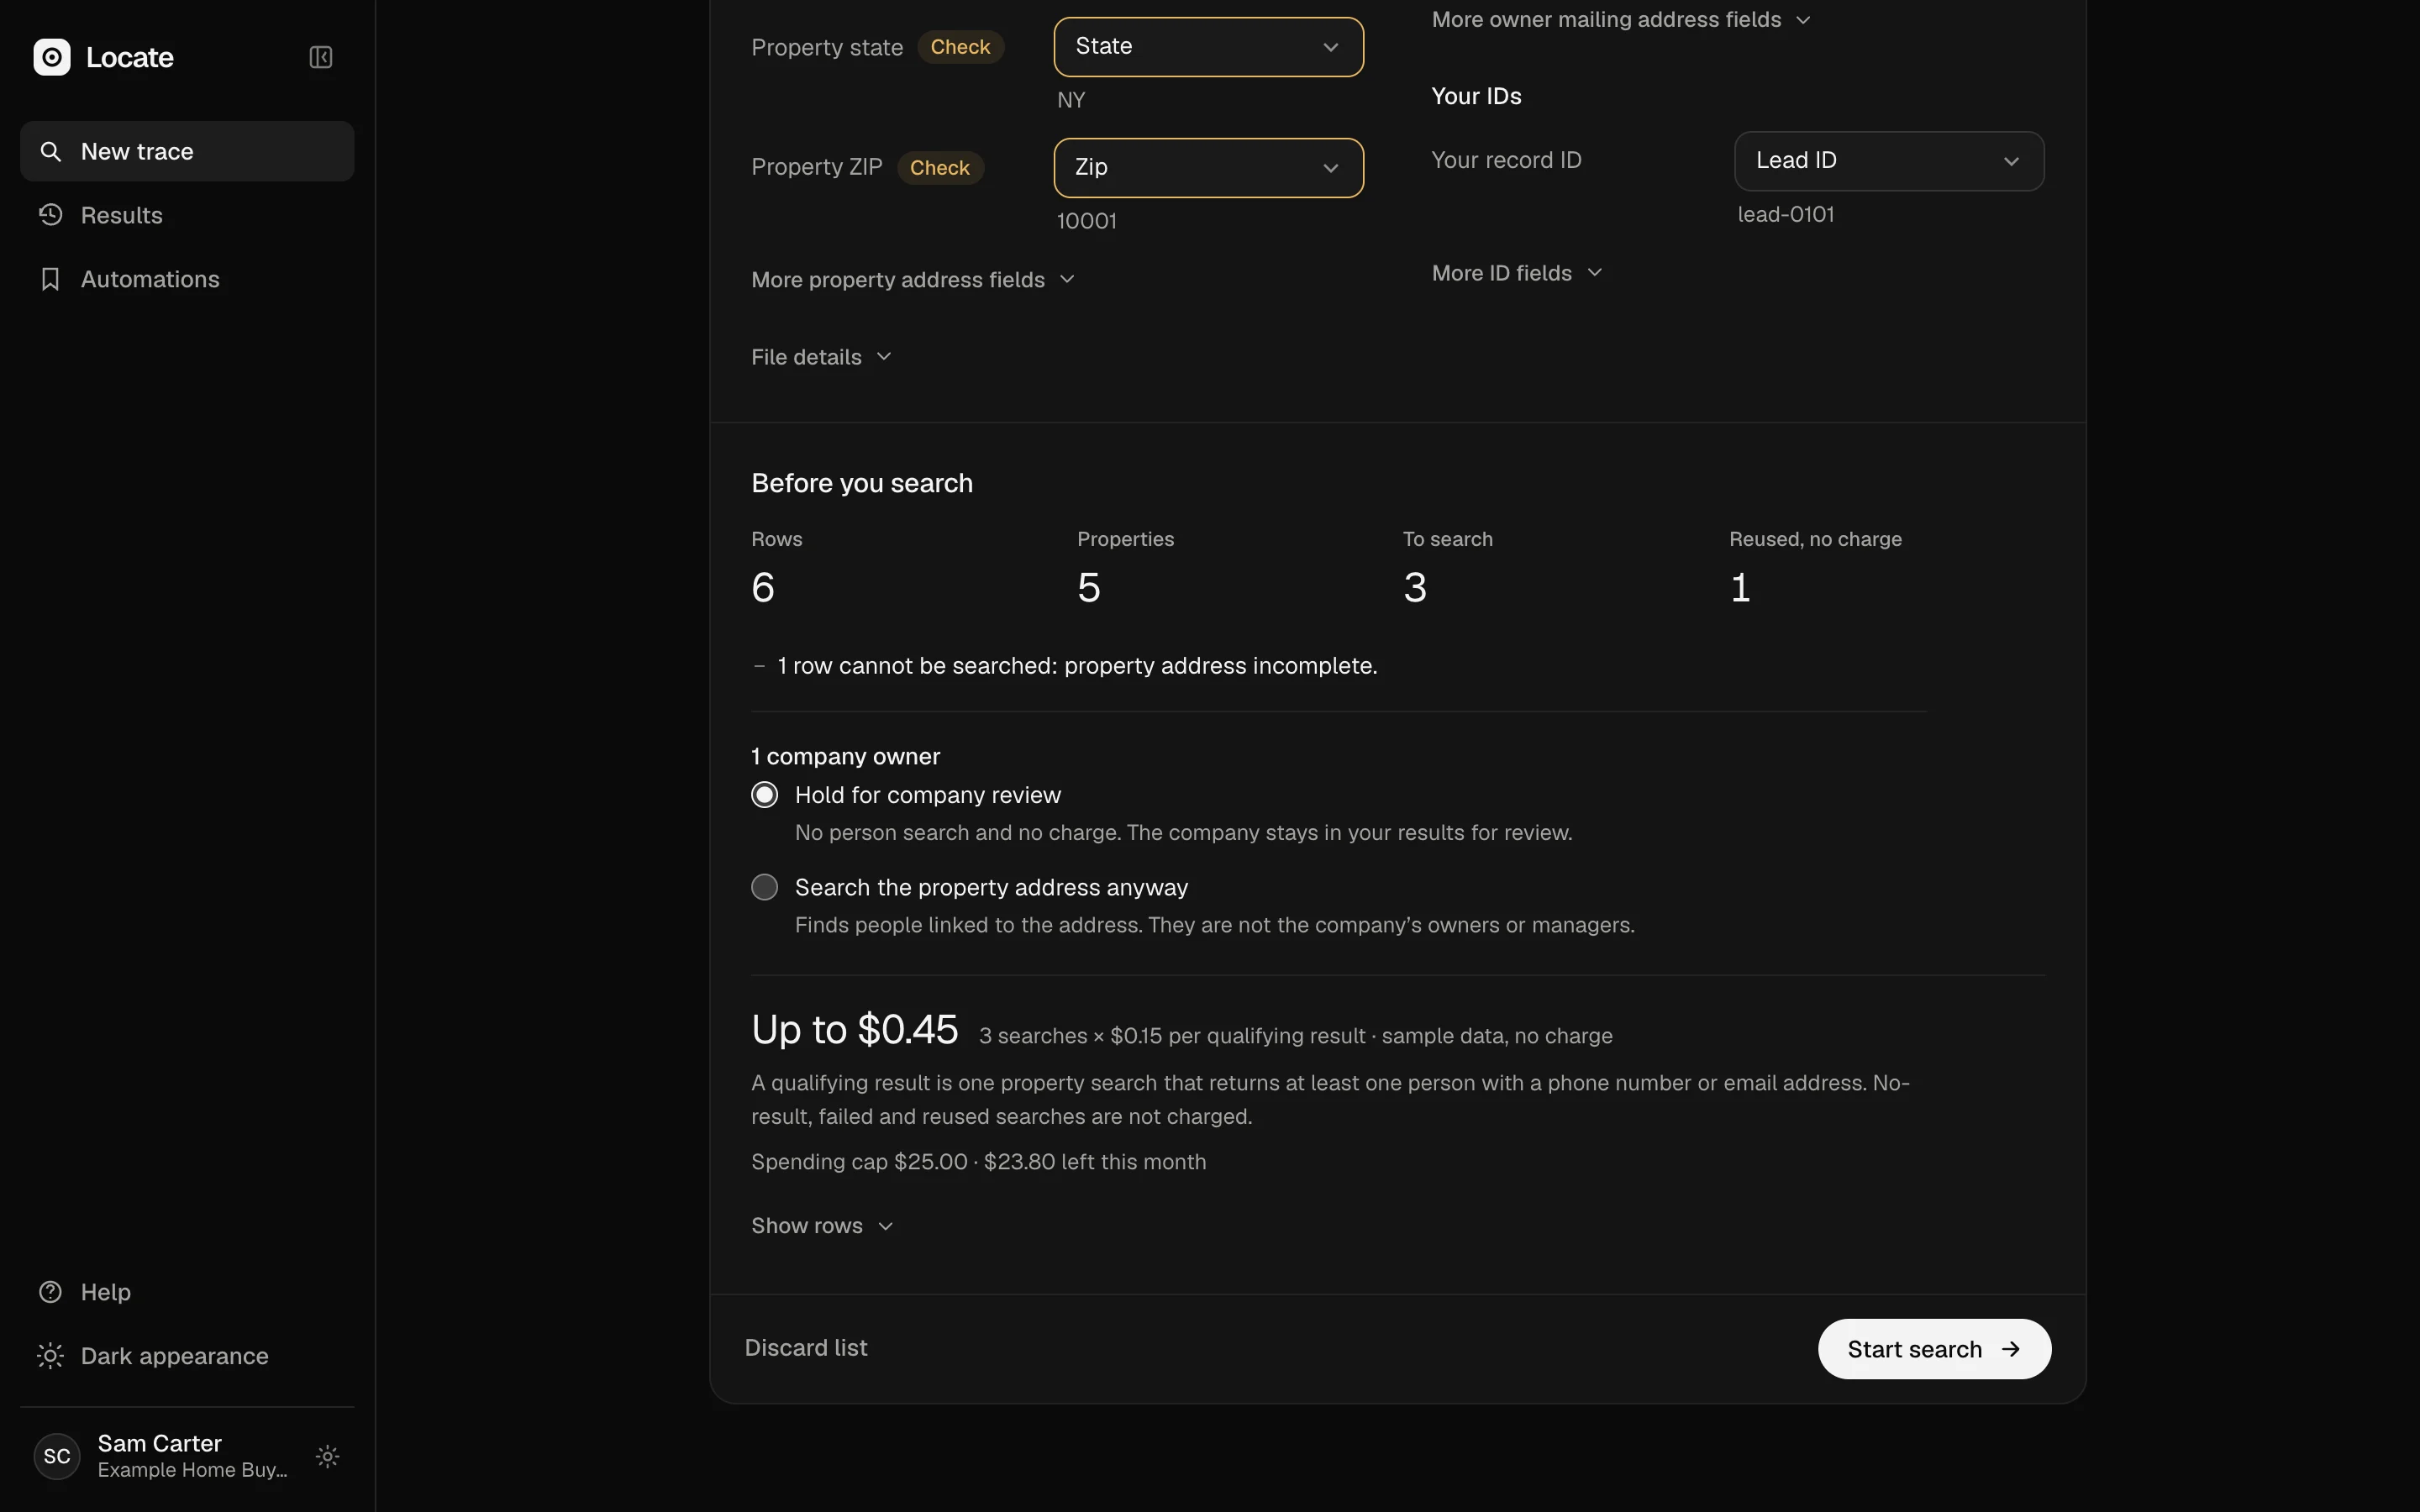Click the 'Up to $0.45' price text
Screen dimensions: 2420x1512
(x=854, y=1030)
